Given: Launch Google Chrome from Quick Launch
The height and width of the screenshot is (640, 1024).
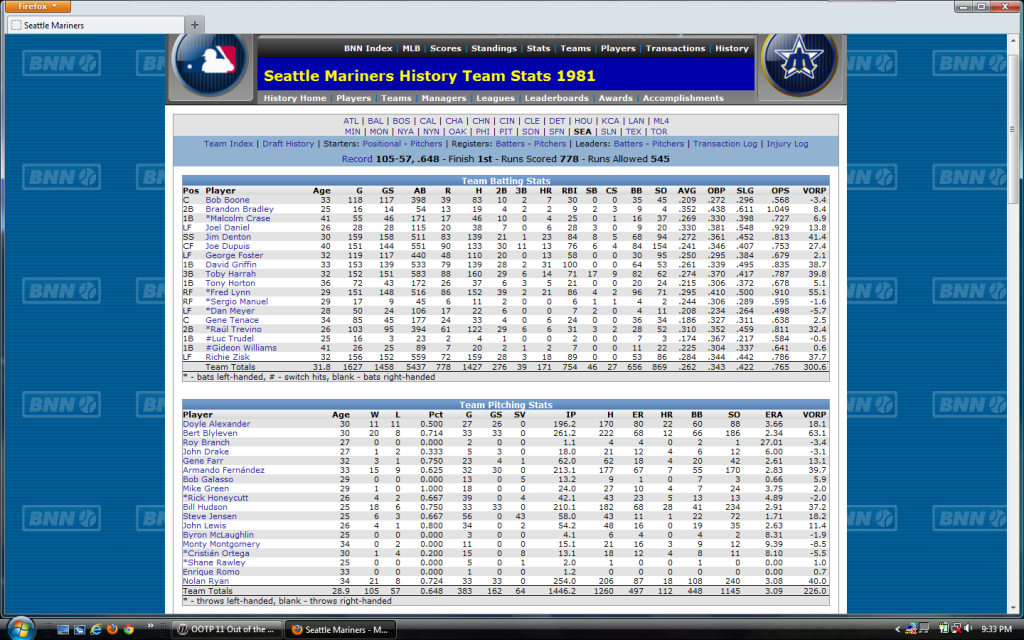Looking at the screenshot, I should [x=129, y=630].
